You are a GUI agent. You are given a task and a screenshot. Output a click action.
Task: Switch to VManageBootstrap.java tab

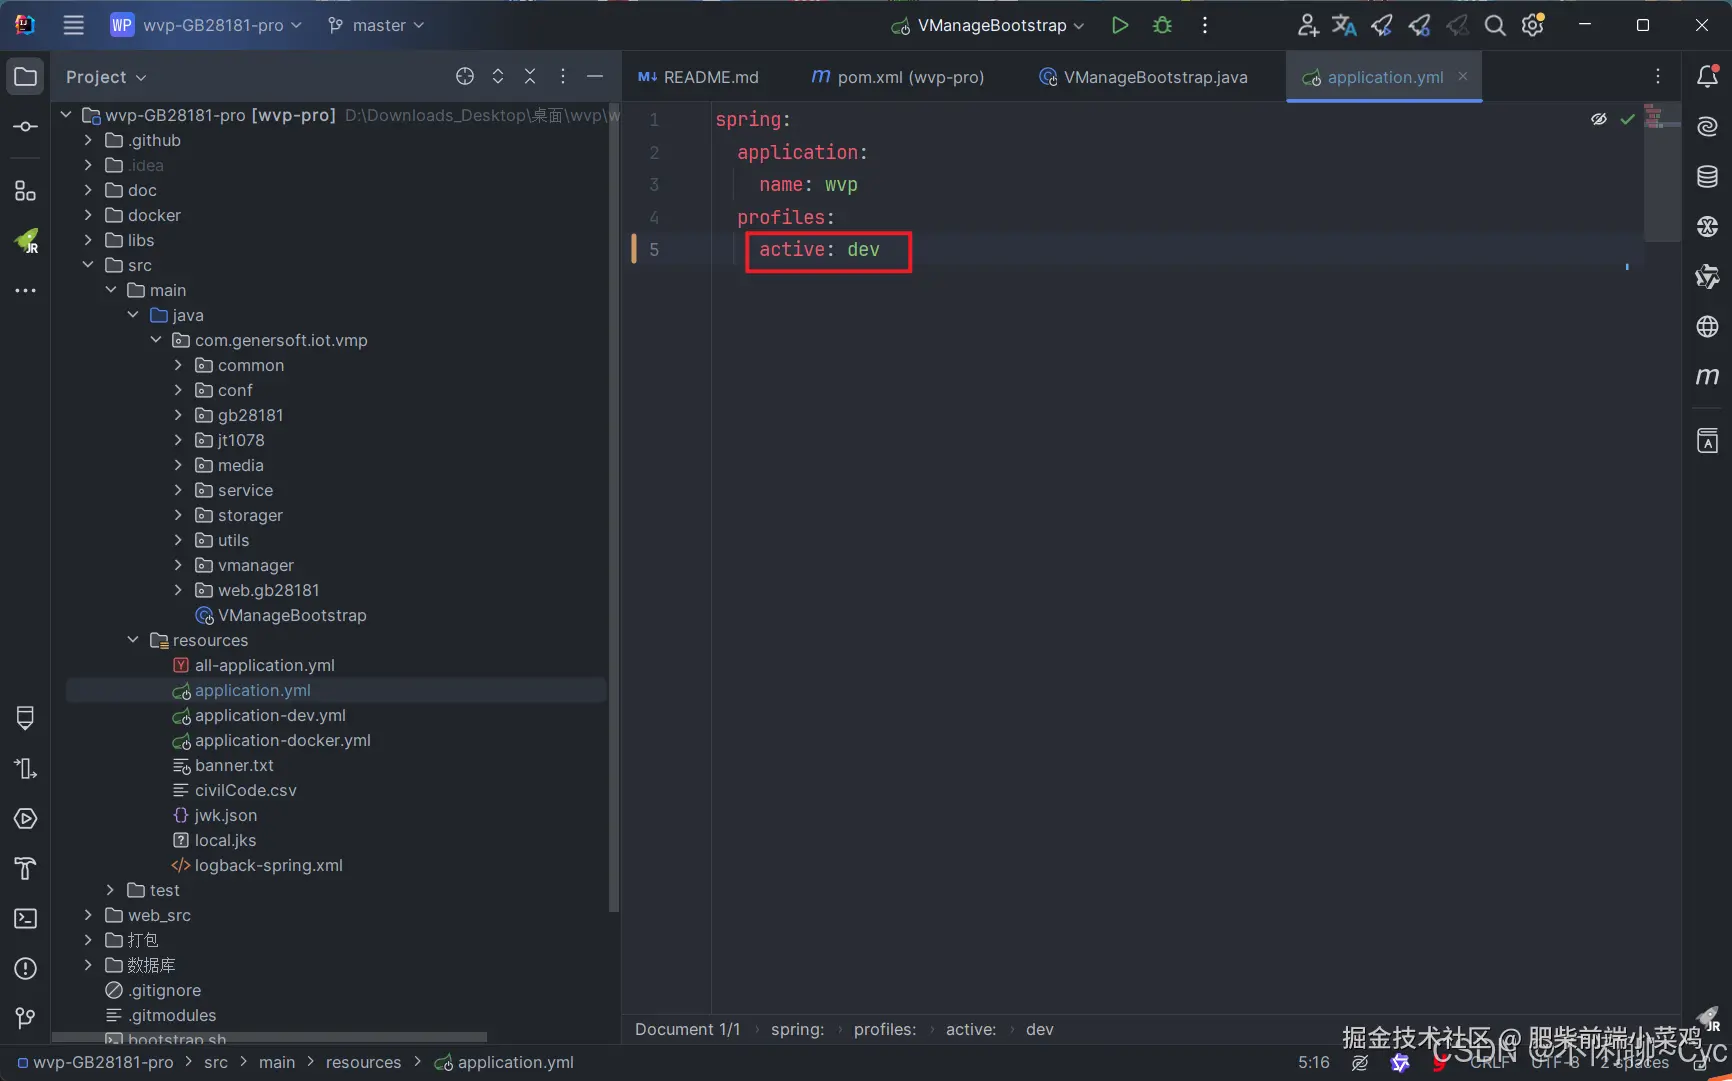(1144, 77)
